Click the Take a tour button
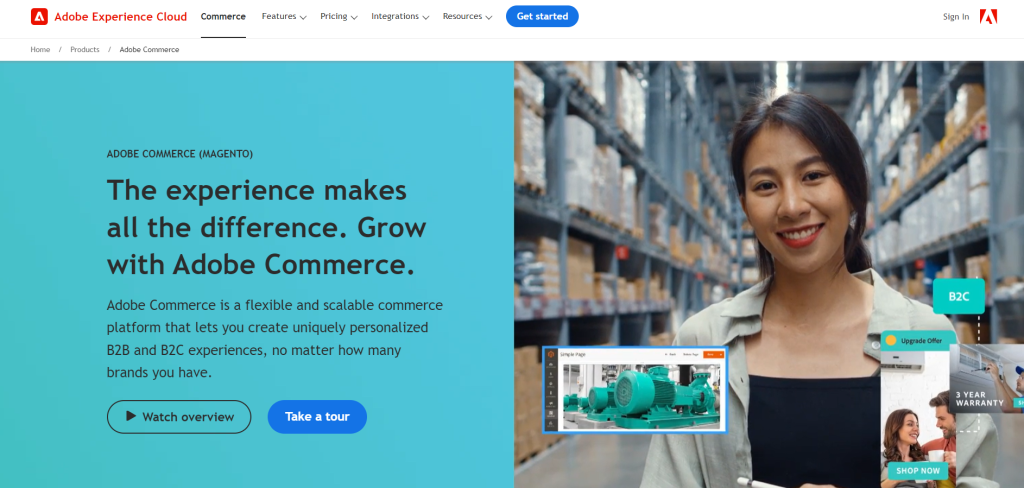 coord(317,417)
